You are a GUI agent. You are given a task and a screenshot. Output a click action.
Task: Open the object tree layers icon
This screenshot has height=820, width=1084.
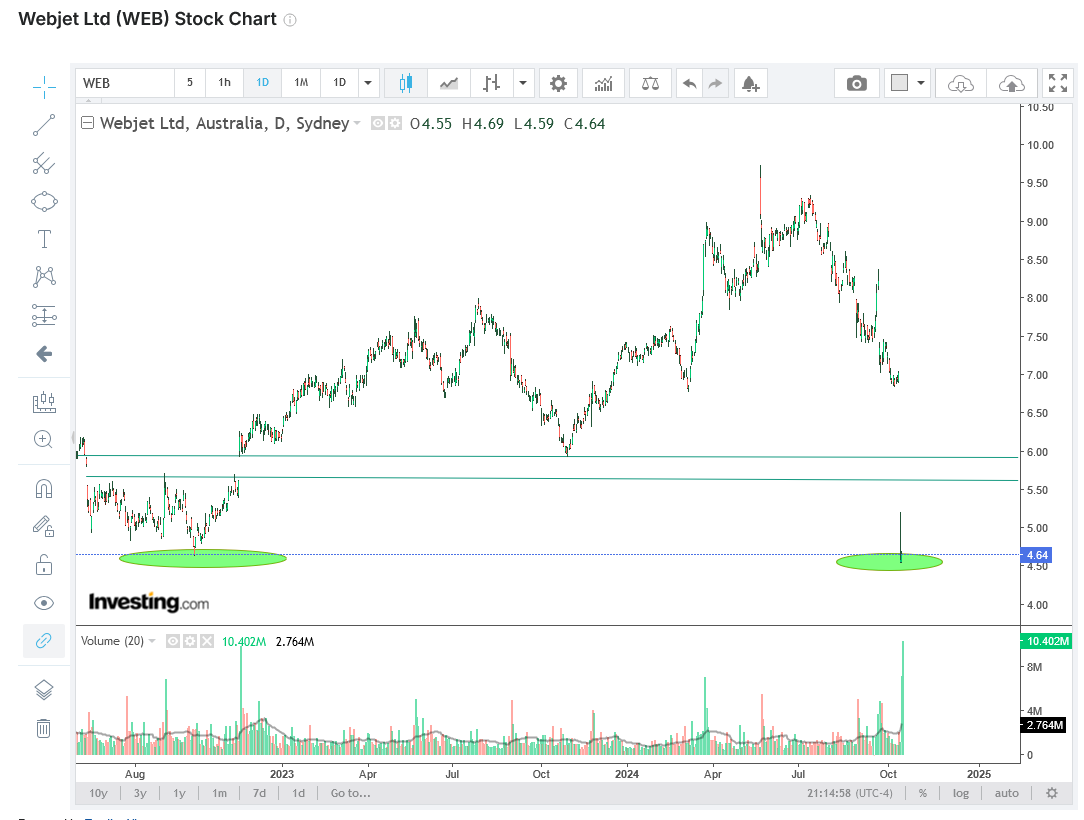44,690
